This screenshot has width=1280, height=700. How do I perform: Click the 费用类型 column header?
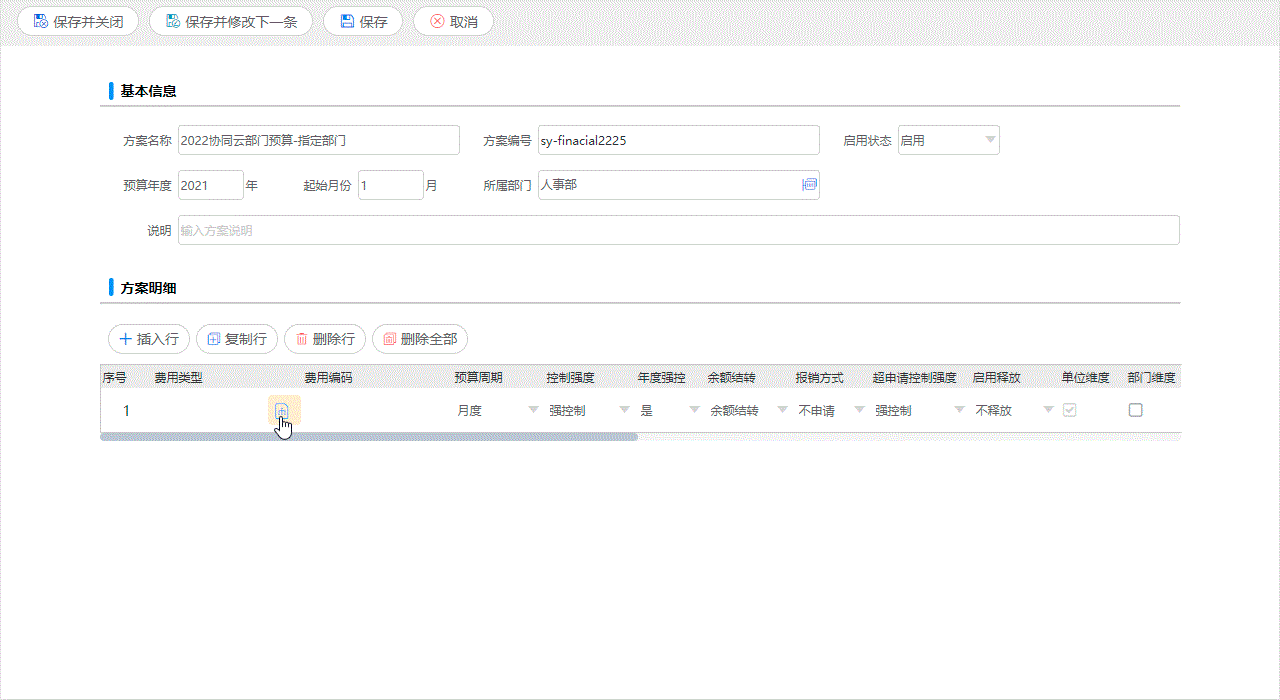(178, 378)
